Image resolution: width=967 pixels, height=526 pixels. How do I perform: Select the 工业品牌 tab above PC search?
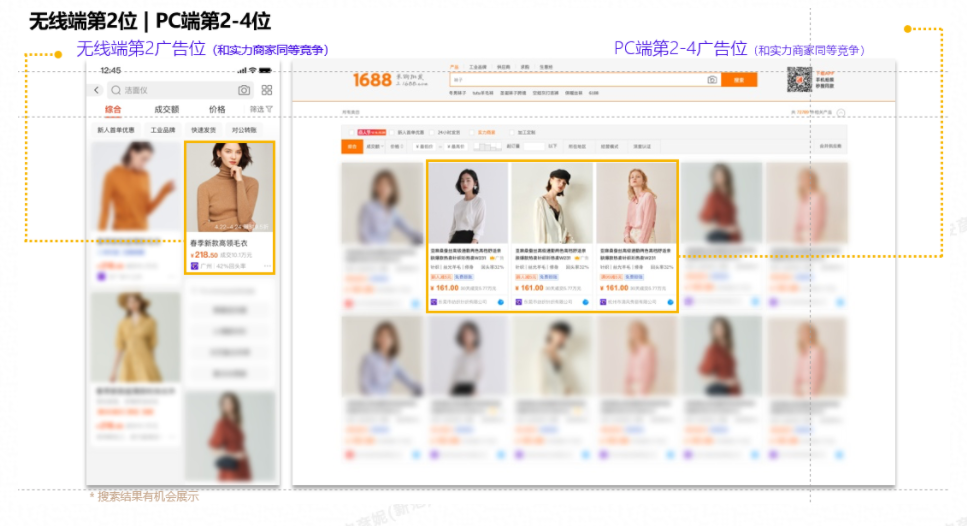(478, 67)
